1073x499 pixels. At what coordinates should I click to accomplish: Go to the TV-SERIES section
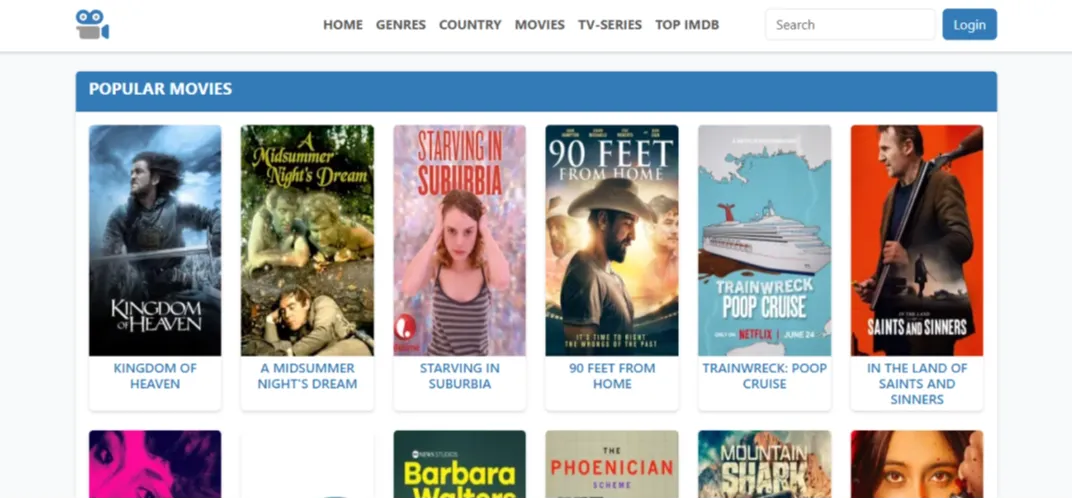pyautogui.click(x=610, y=25)
